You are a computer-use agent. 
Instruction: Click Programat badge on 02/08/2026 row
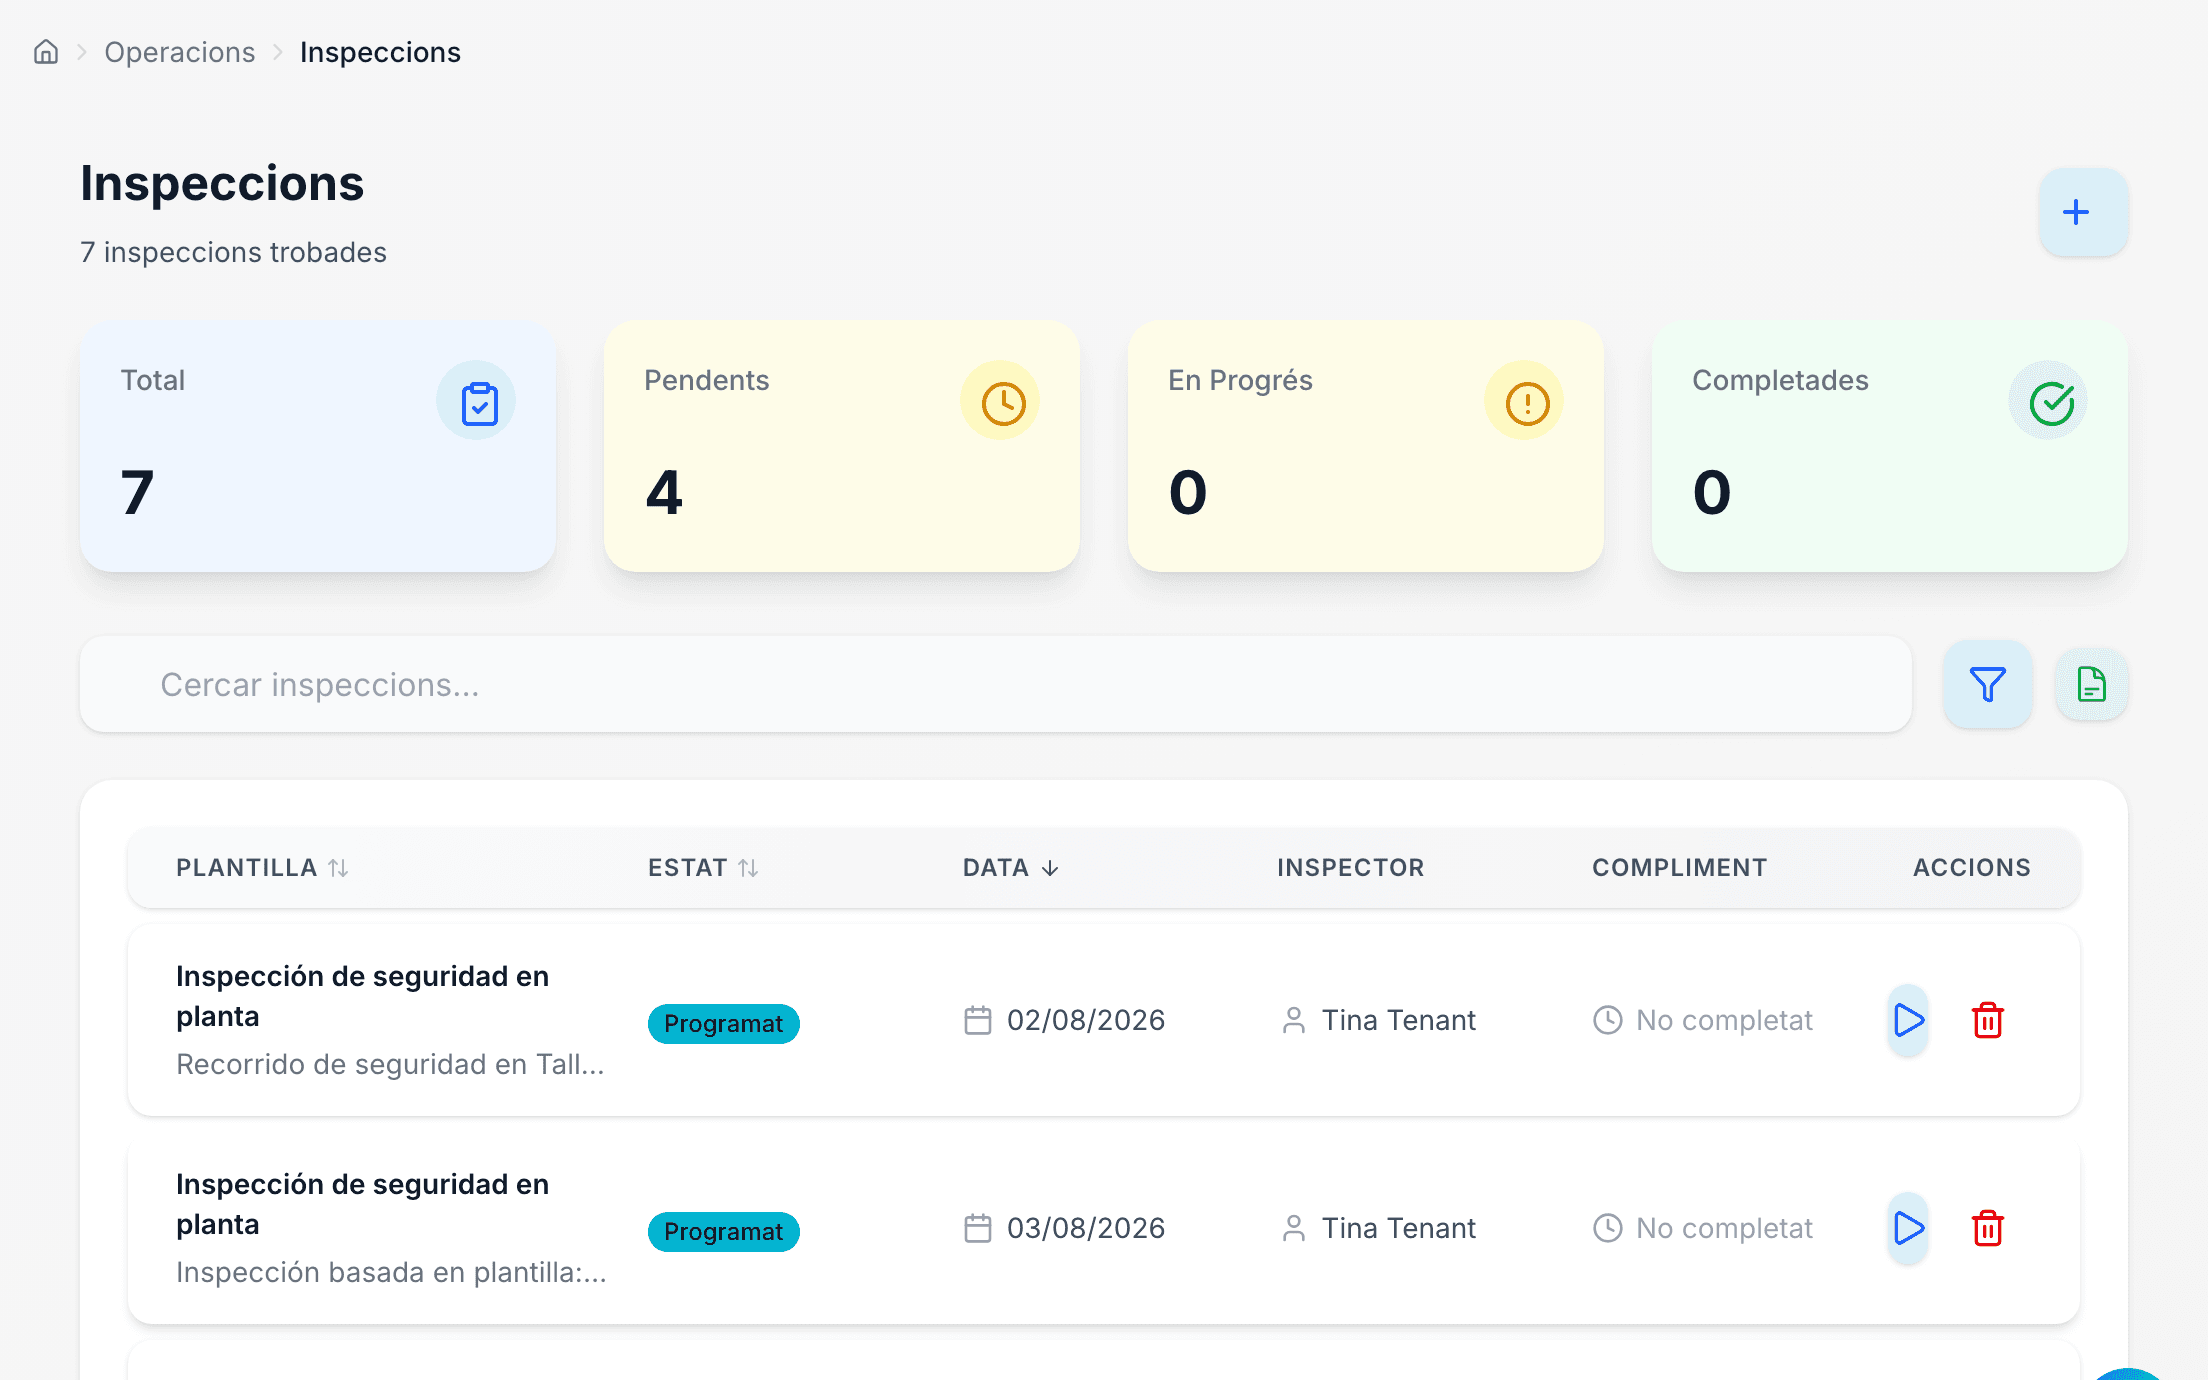tap(723, 1023)
